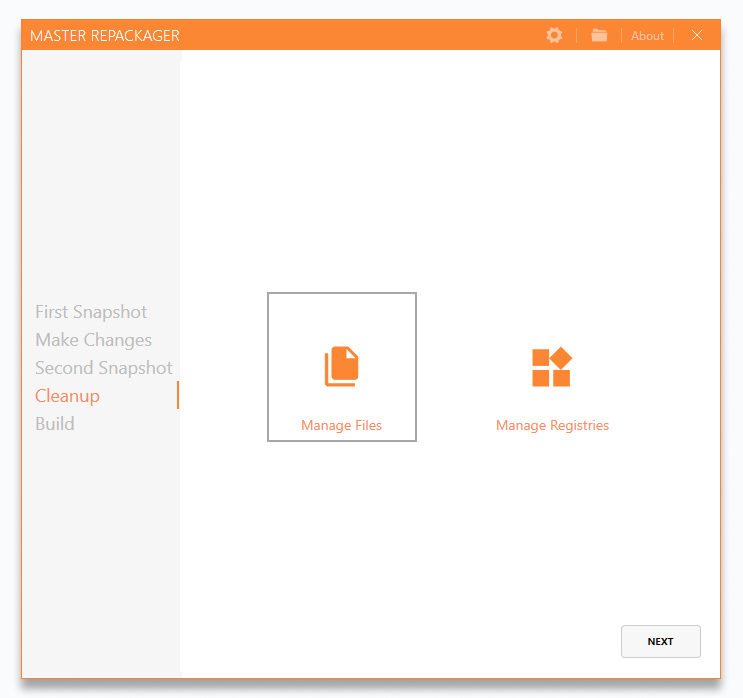Click blank white area left of NEXT button

[450, 641]
